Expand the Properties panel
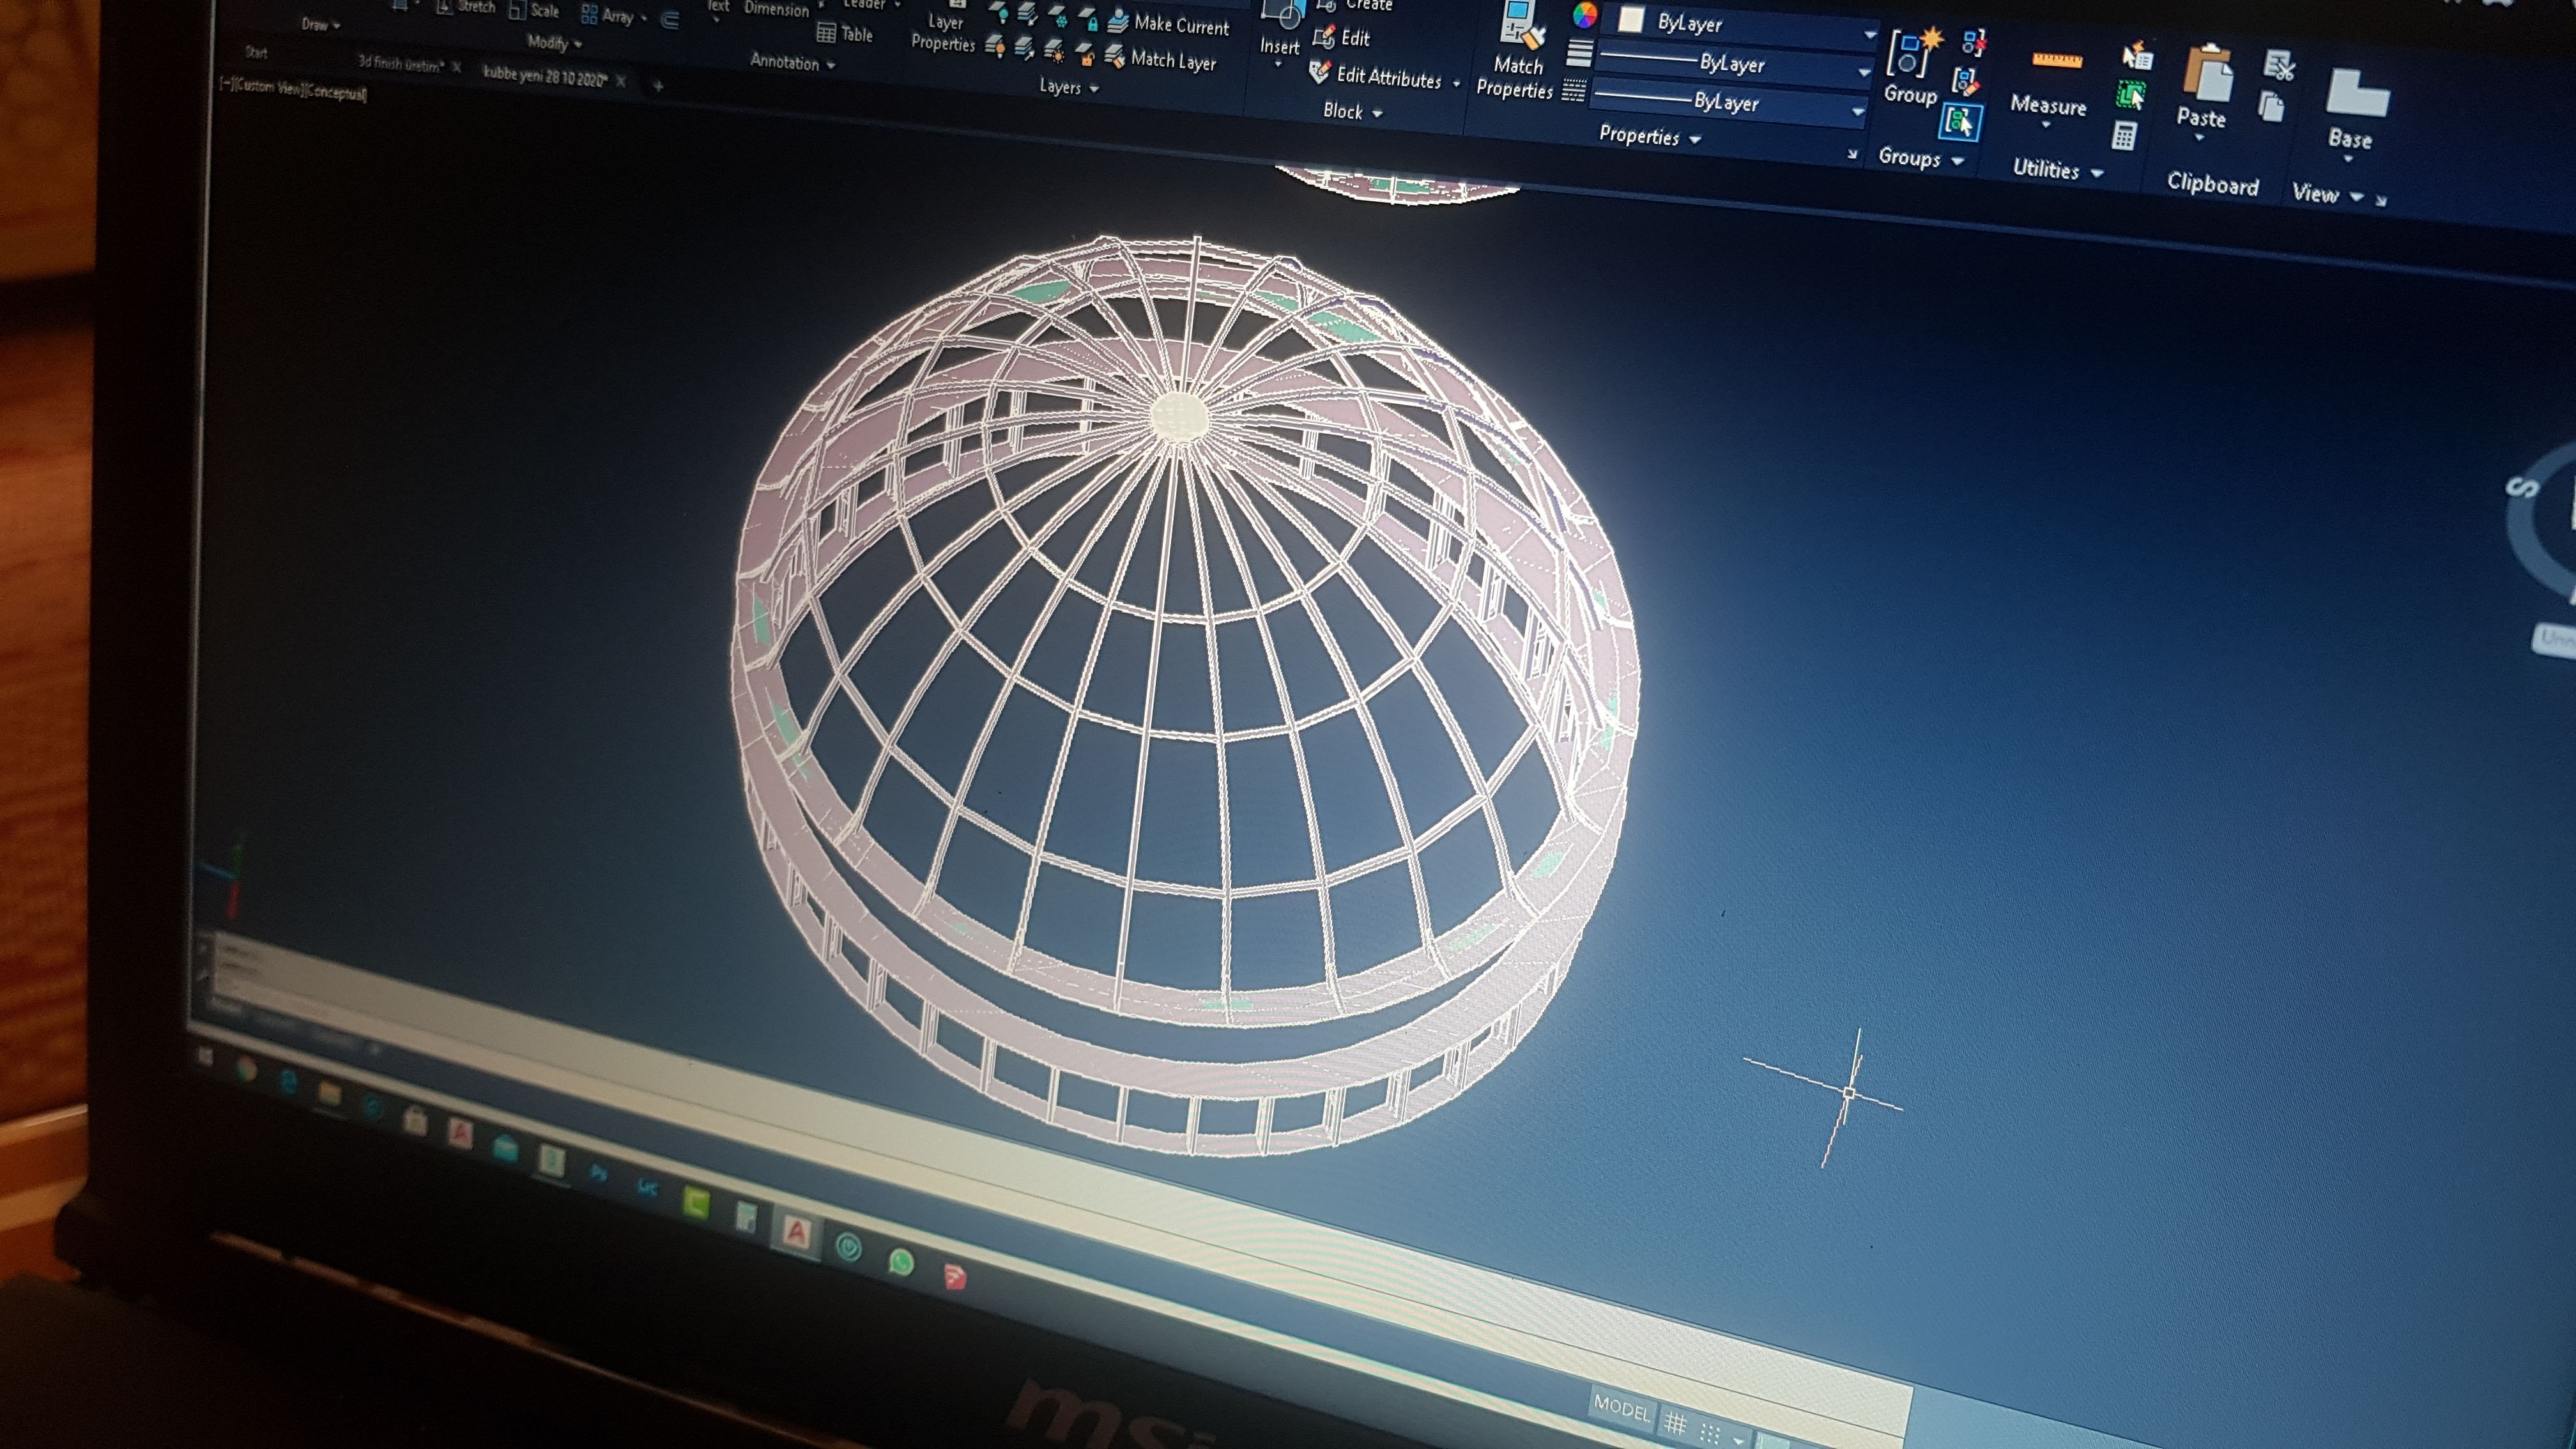The image size is (2576, 1449). 1650,136
